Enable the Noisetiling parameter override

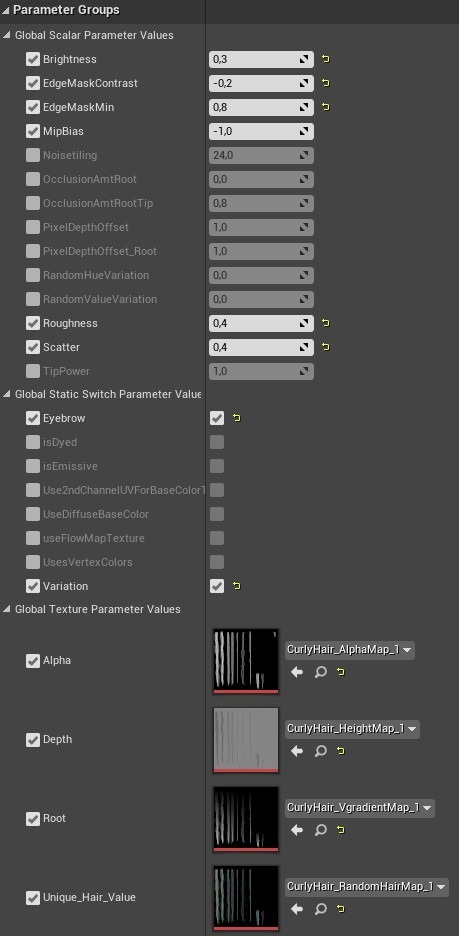33,155
